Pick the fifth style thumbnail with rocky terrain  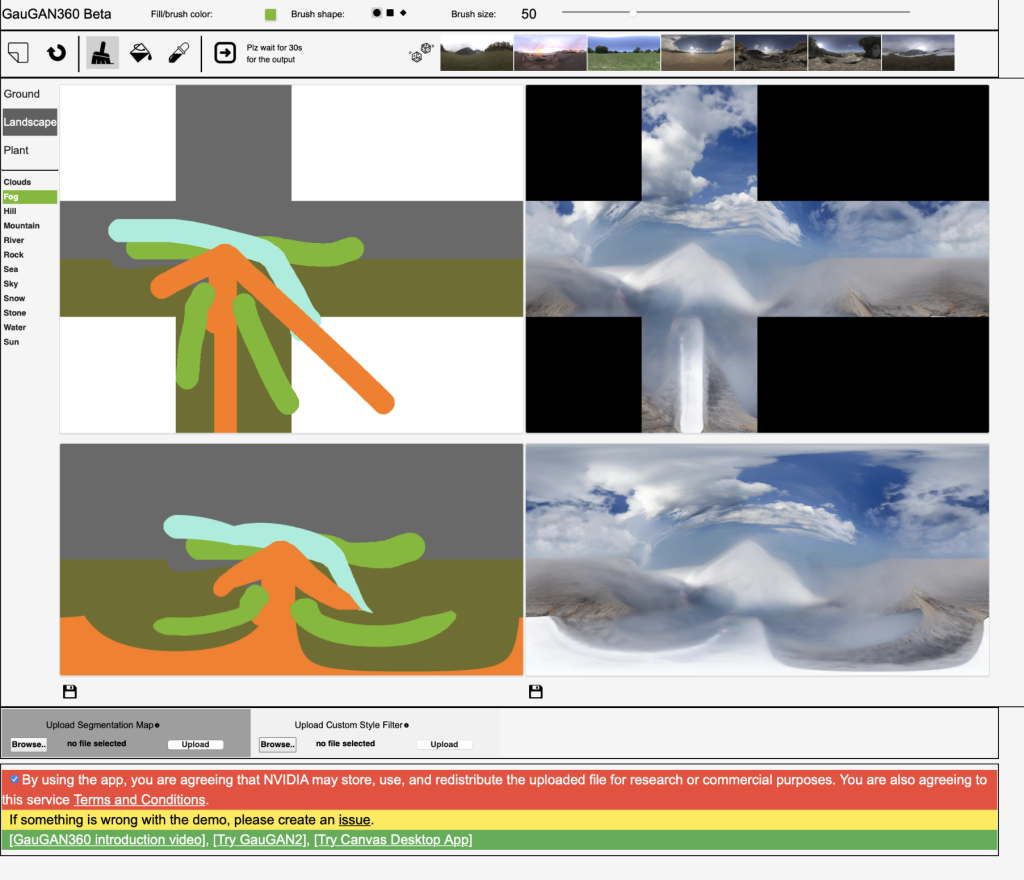pyautogui.click(x=771, y=53)
